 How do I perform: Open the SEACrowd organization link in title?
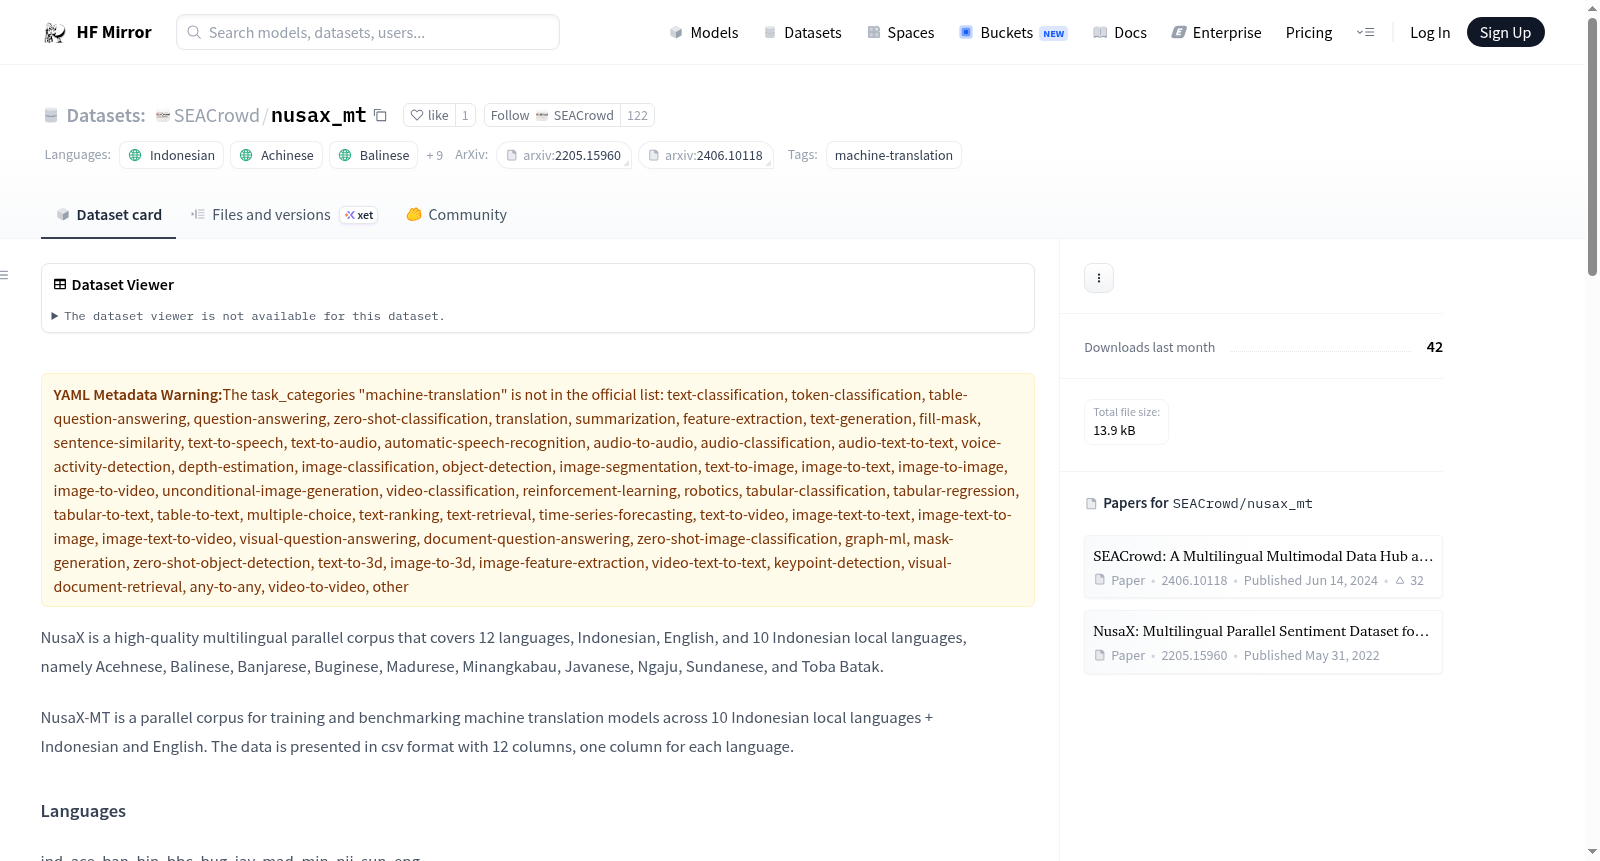216,115
